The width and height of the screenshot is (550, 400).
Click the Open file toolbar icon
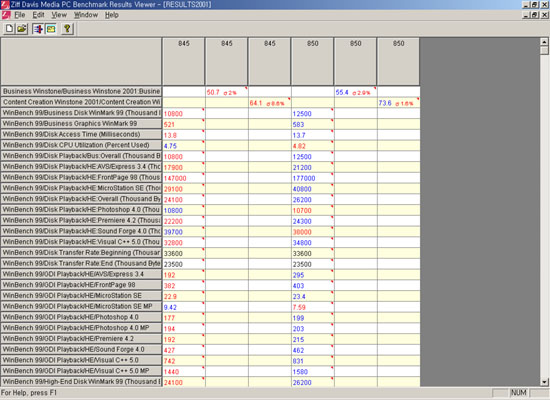(22, 29)
